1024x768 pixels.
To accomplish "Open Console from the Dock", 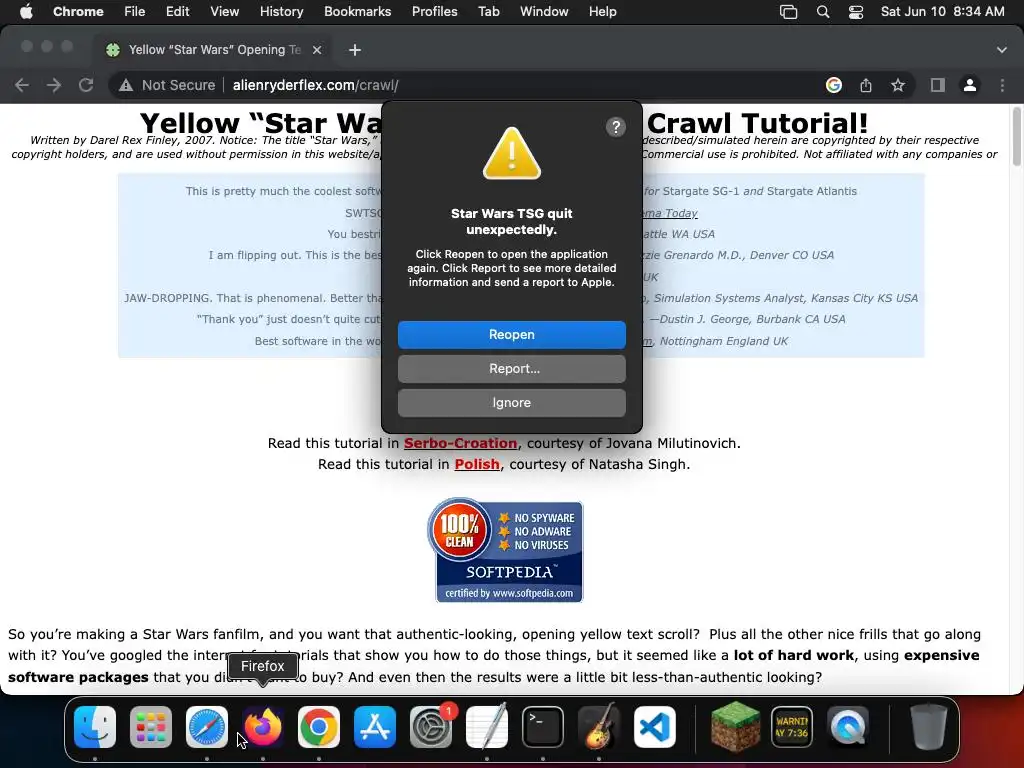I will [x=792, y=727].
